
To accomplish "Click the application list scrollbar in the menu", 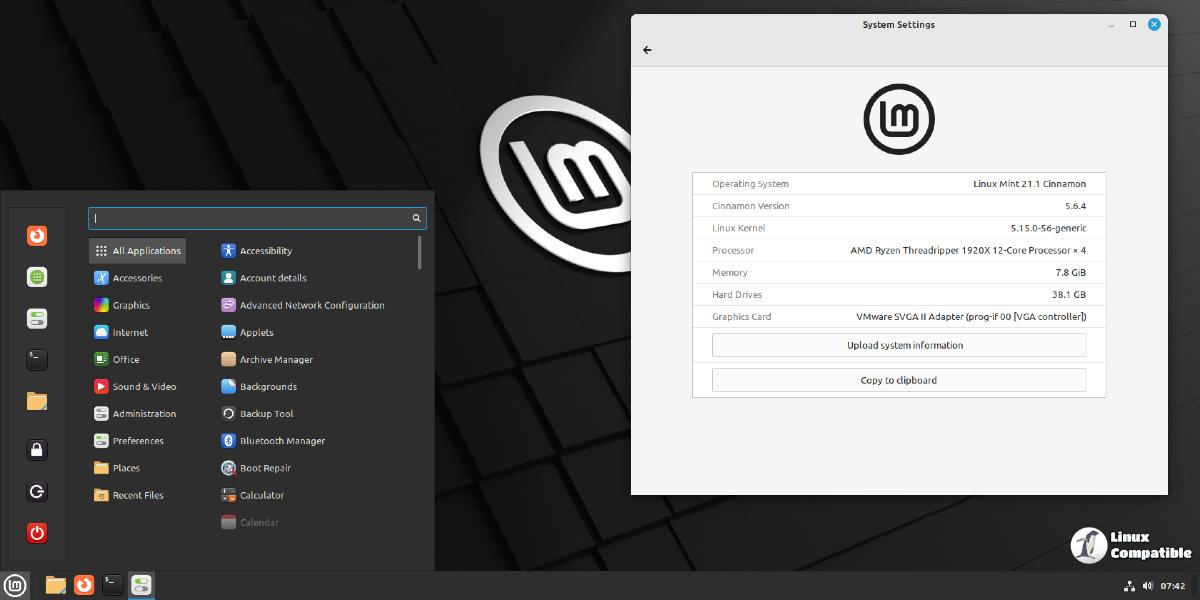I will click(420, 252).
